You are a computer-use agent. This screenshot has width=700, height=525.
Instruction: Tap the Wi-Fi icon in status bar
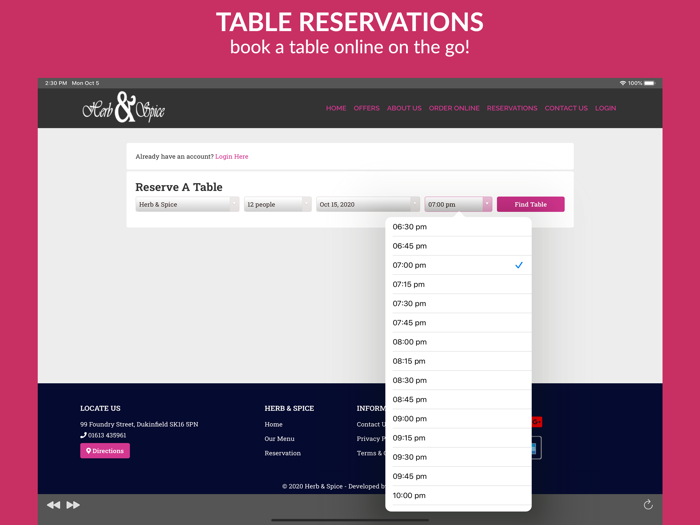(623, 83)
